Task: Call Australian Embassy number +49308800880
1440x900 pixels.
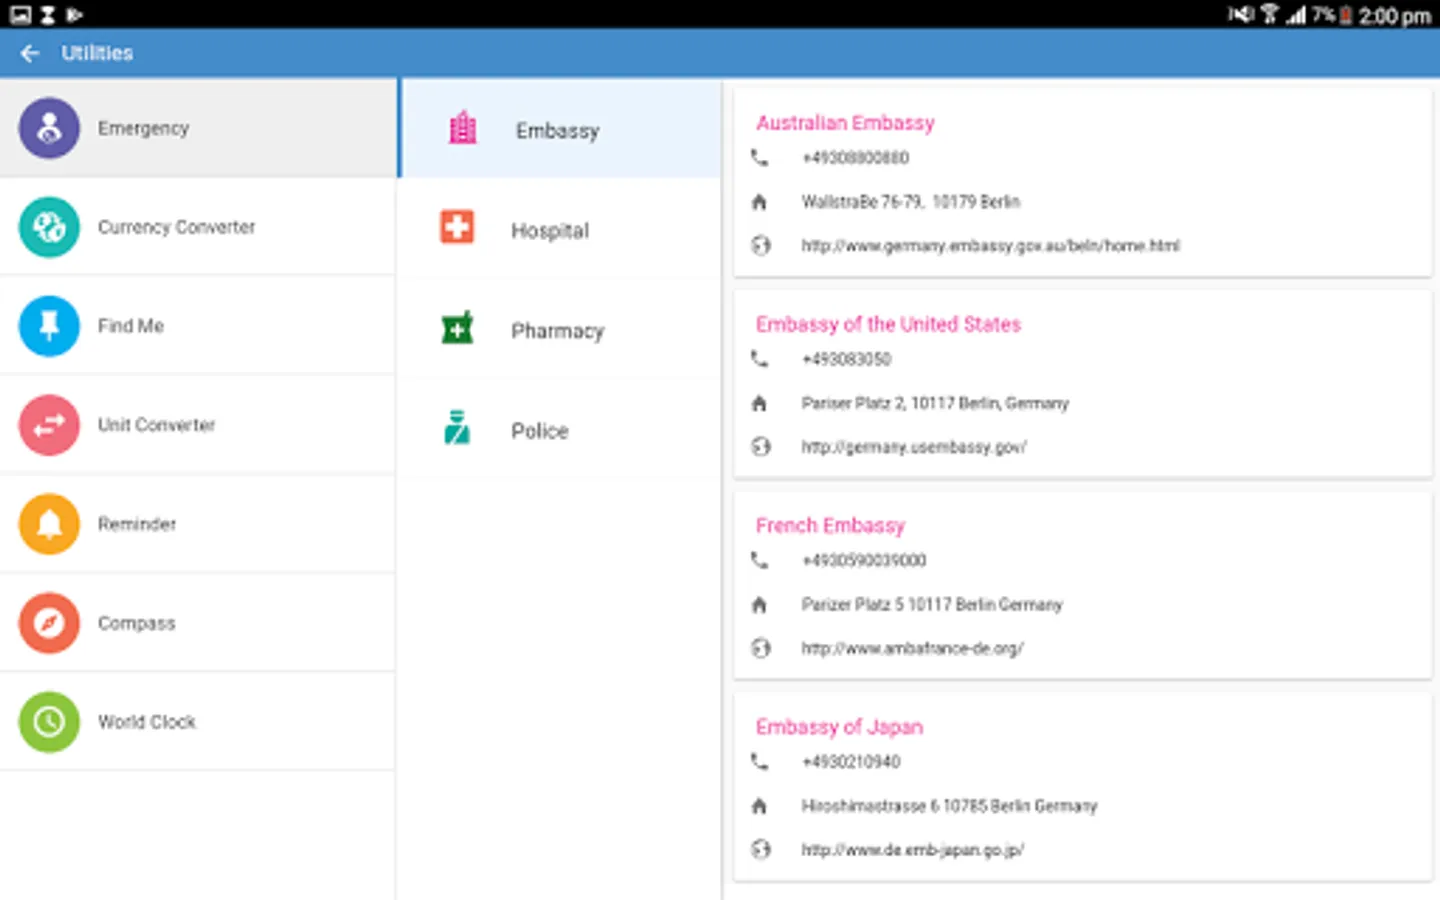Action: click(855, 158)
